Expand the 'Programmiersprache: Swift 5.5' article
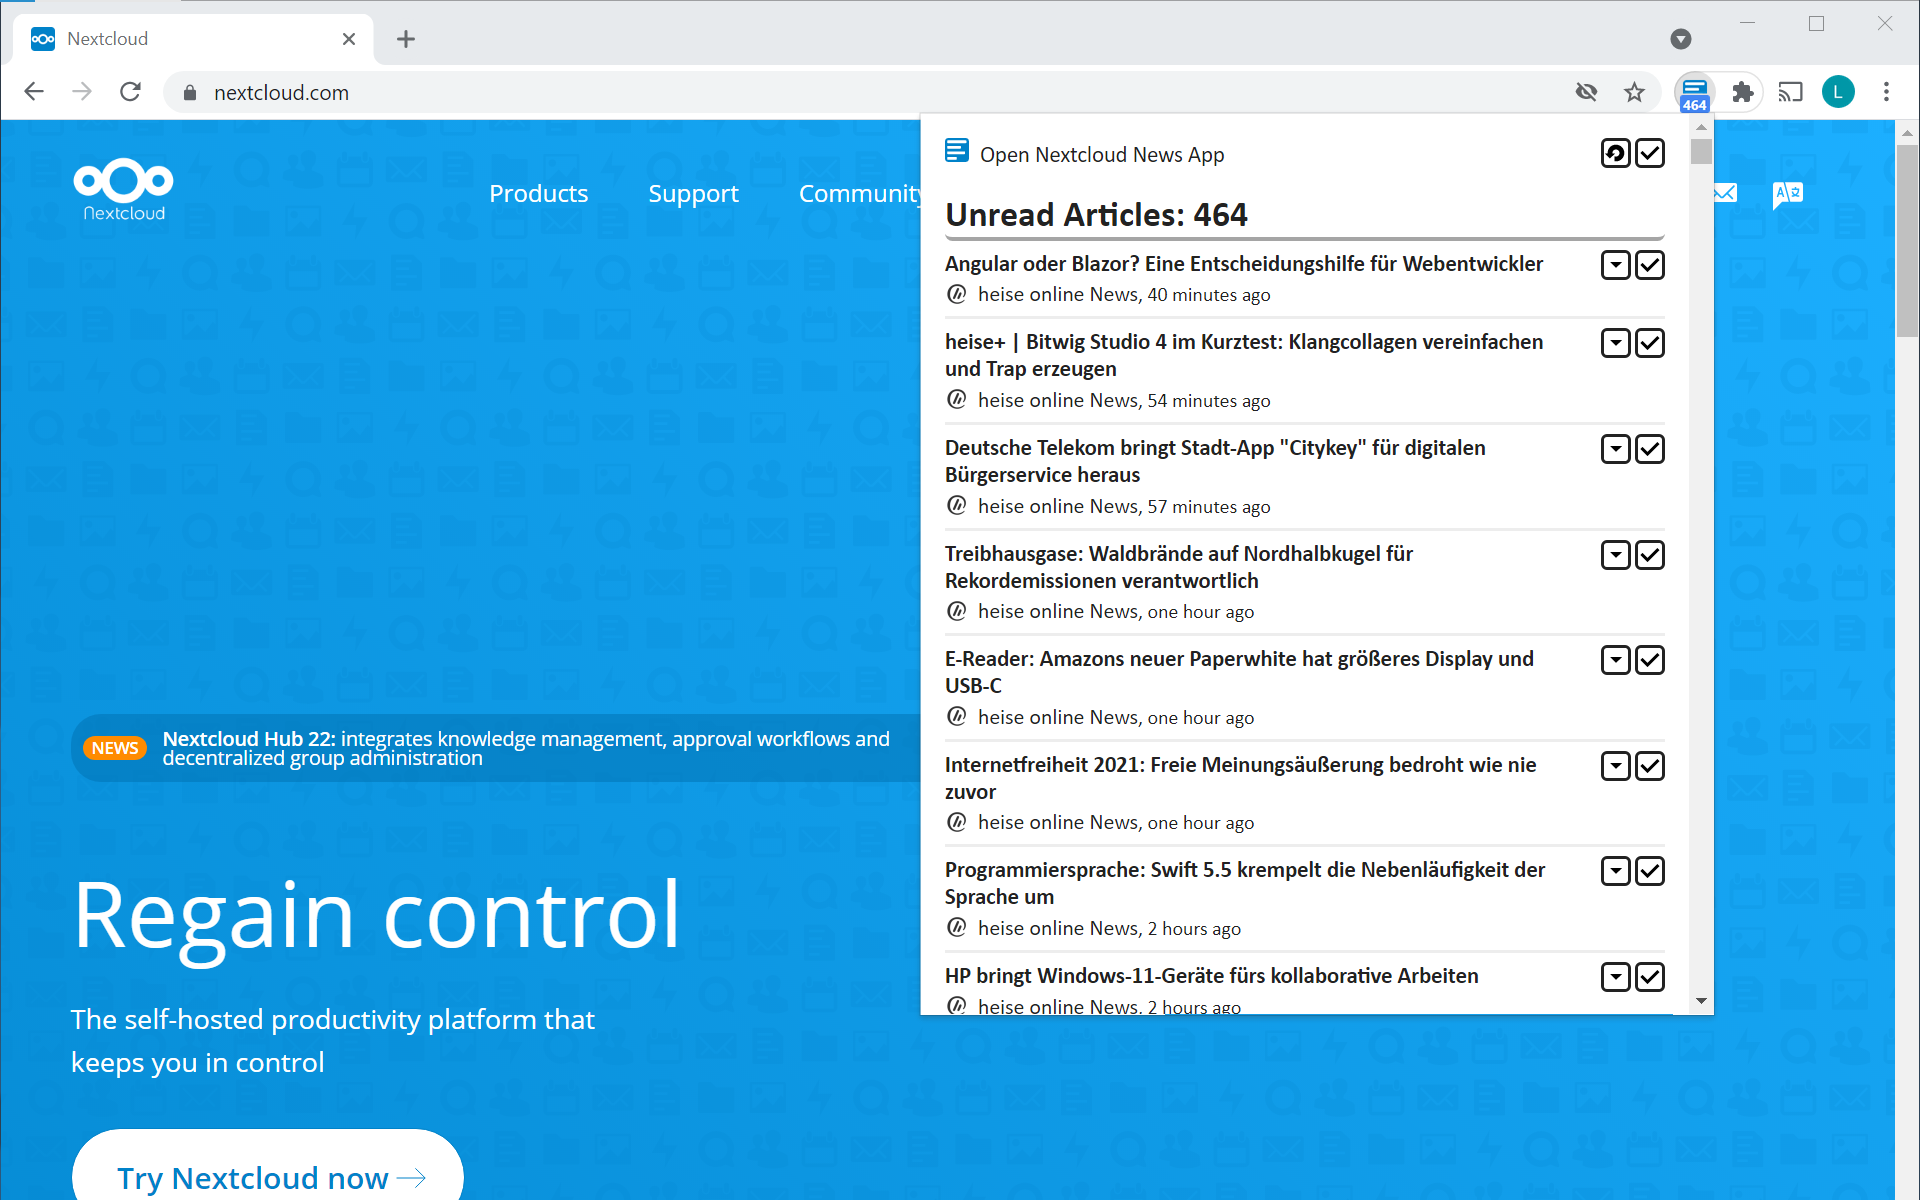This screenshot has height=1200, width=1920. coord(1616,871)
